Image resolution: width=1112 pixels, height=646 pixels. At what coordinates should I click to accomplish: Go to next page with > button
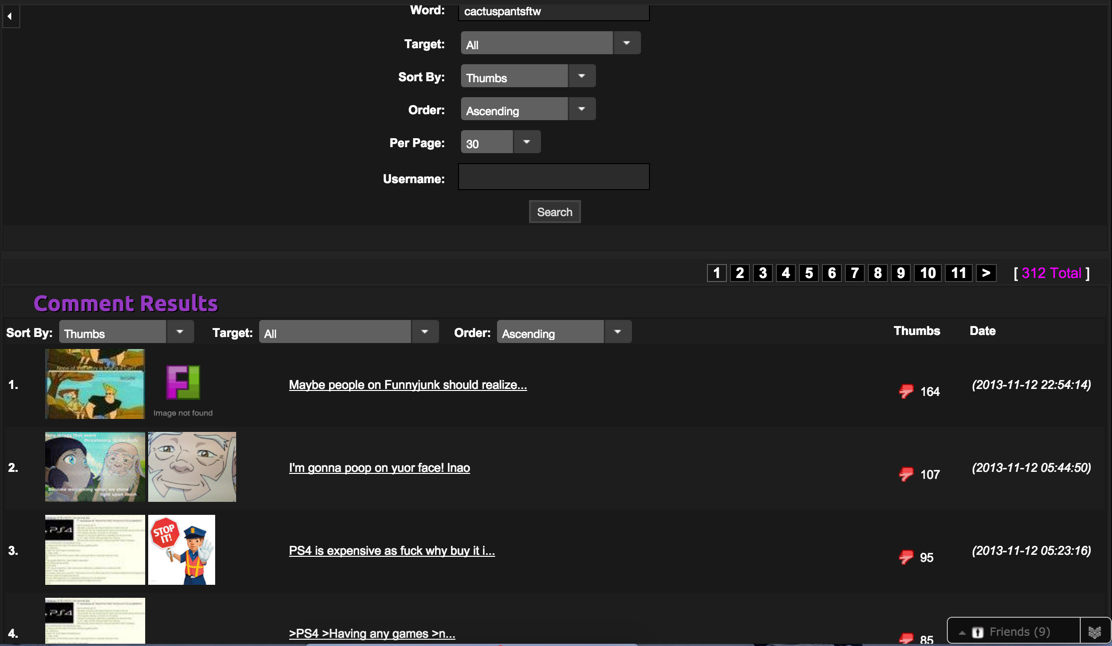click(986, 273)
